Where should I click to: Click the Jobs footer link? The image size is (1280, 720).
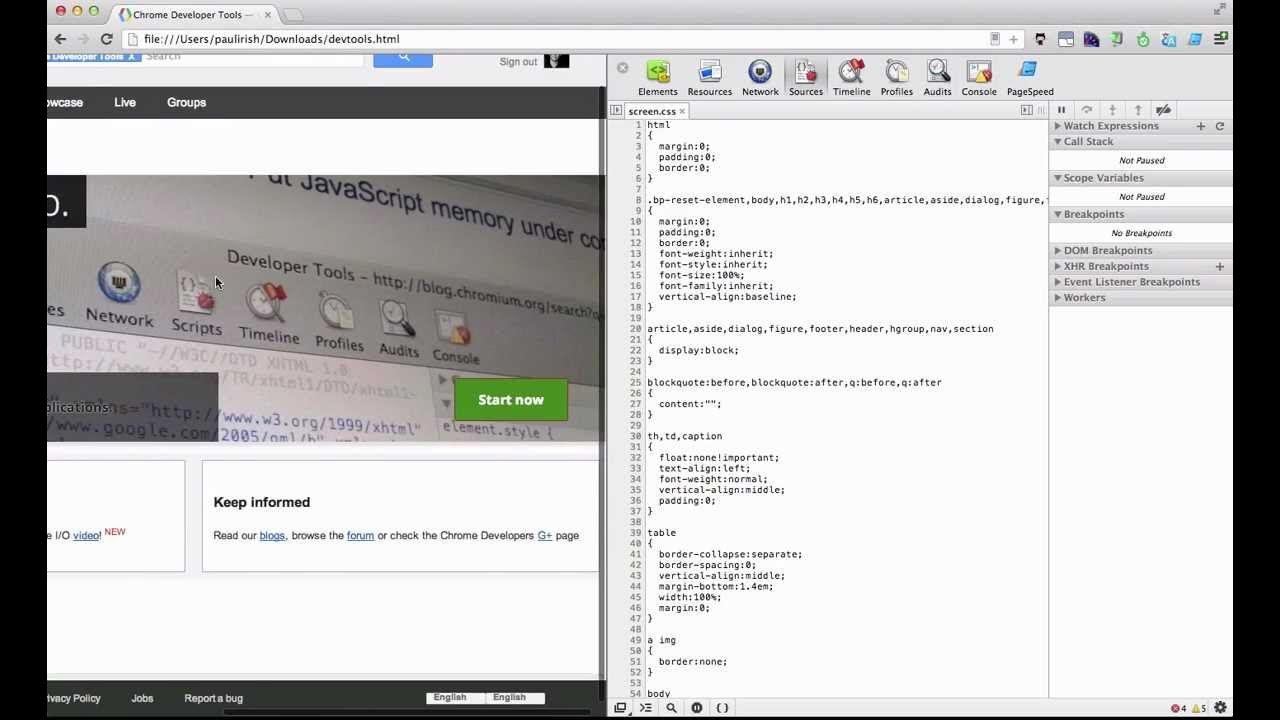coord(142,698)
